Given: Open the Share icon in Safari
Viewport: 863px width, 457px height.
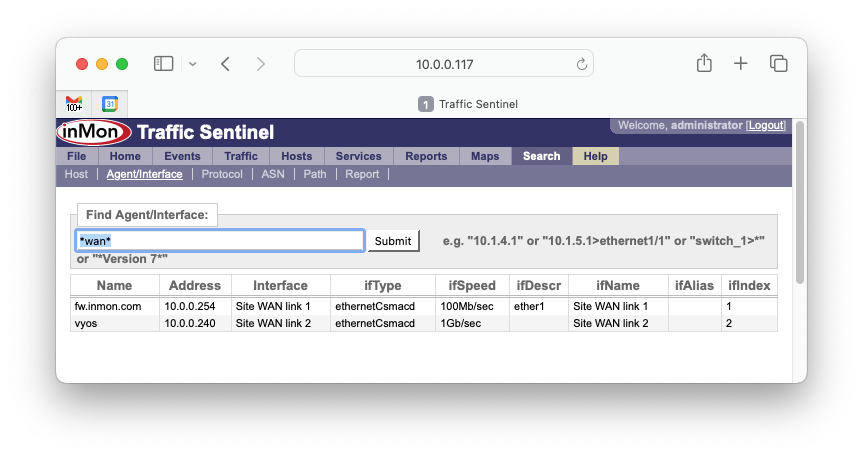Looking at the screenshot, I should tap(704, 63).
